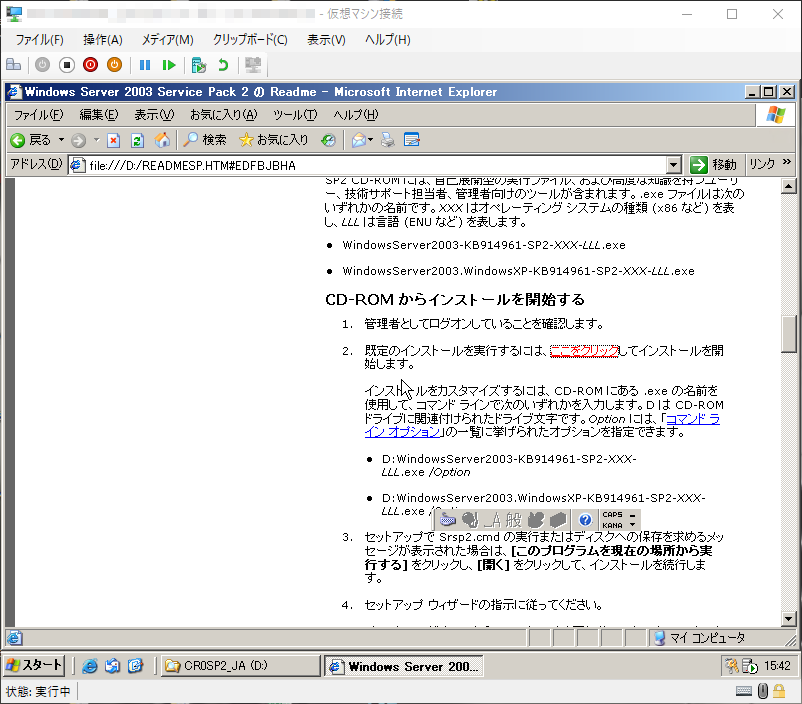The width and height of the screenshot is (802, 704).
Task: Click the green Reset/Resume play icon
Action: tap(169, 65)
